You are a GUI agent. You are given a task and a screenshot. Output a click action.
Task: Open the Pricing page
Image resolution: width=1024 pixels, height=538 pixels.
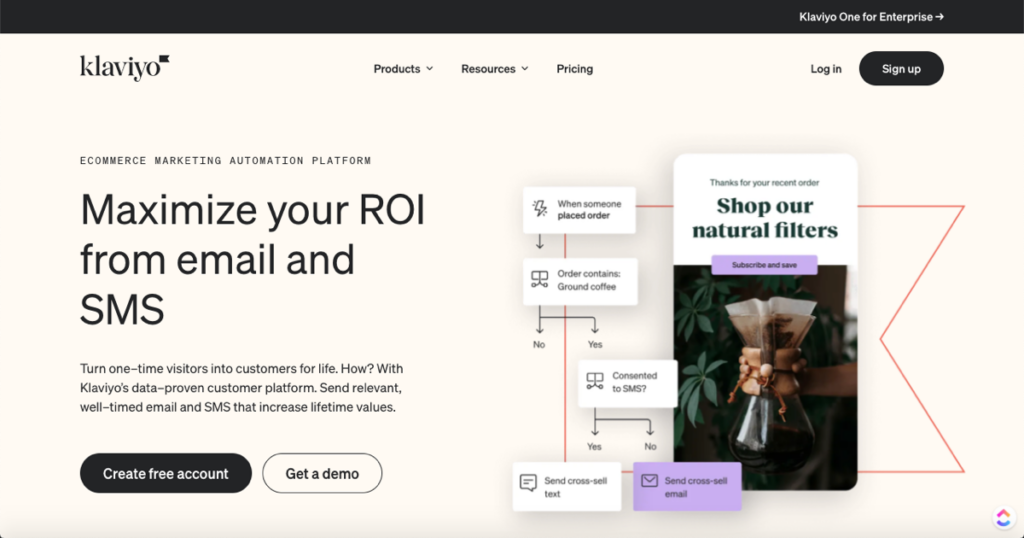(x=575, y=69)
